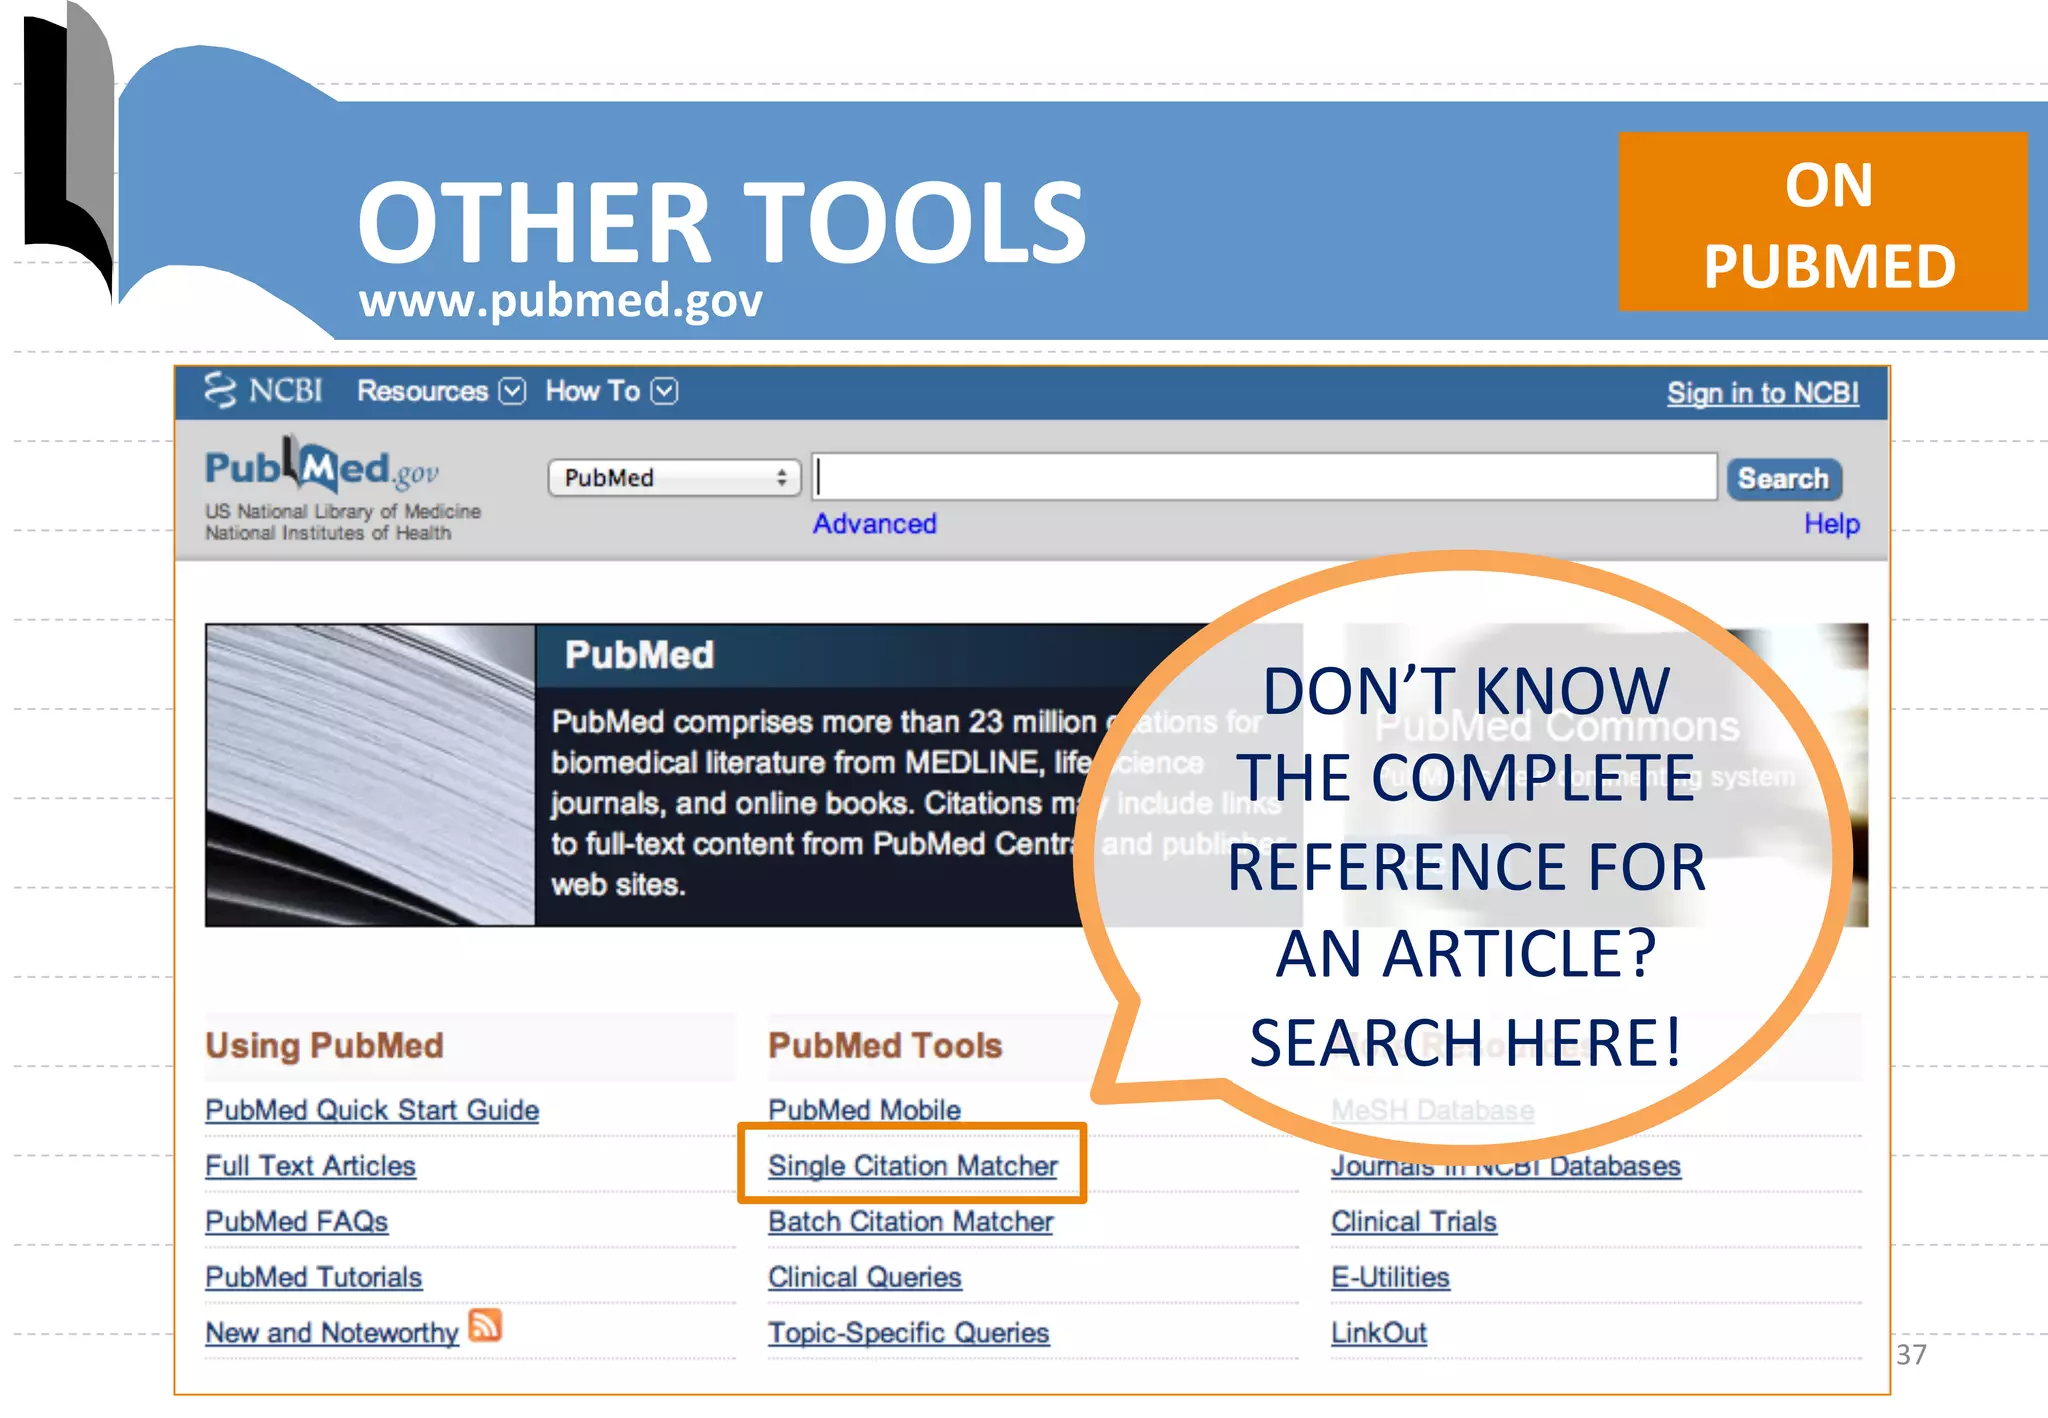Click Sign in to NCBI link
This screenshot has width=2048, height=1418.
1762,393
